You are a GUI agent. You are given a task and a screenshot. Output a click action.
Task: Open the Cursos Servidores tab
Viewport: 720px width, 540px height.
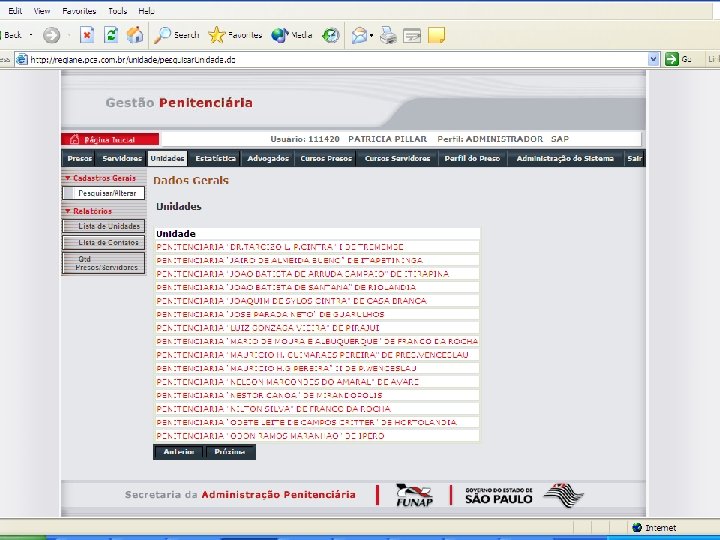coord(397,158)
